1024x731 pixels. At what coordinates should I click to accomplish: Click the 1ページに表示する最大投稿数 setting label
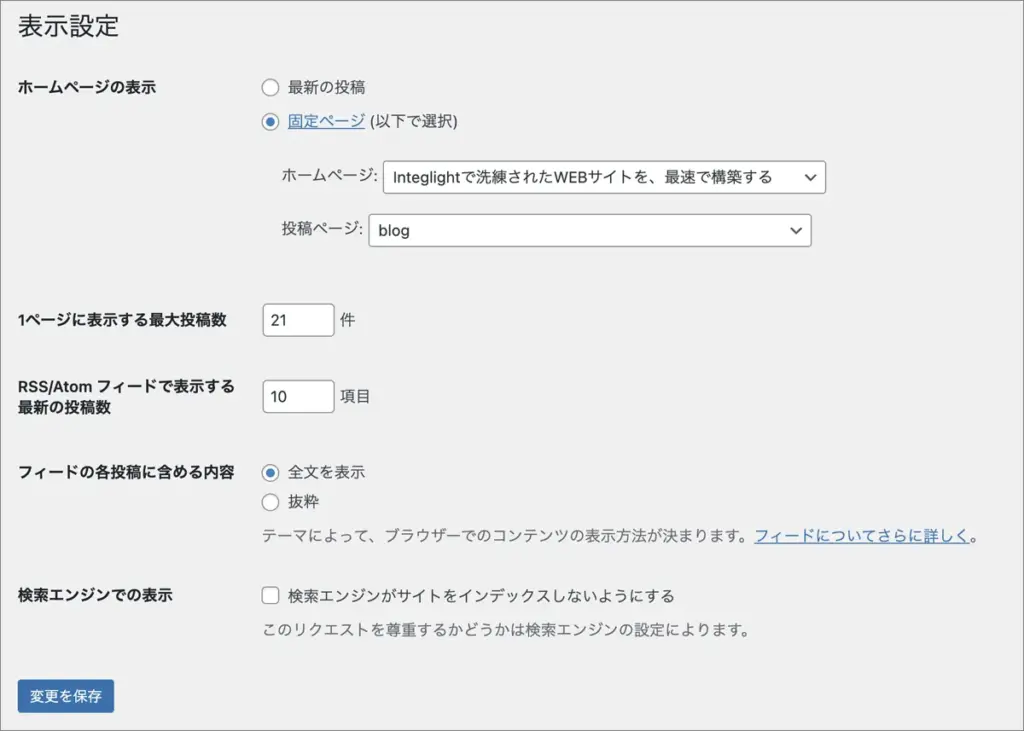click(x=122, y=320)
